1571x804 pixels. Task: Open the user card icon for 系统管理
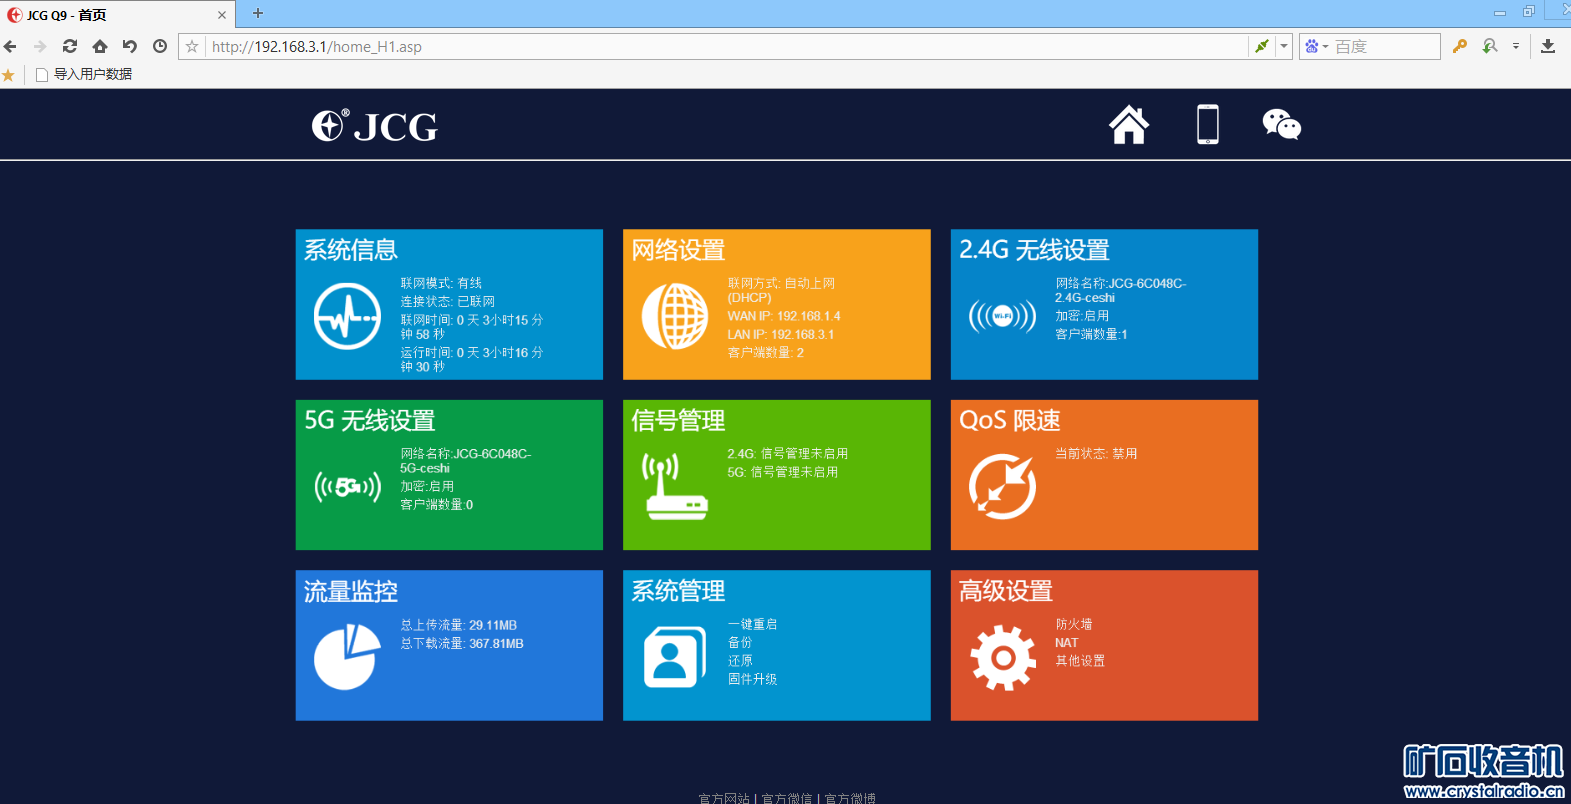click(675, 657)
